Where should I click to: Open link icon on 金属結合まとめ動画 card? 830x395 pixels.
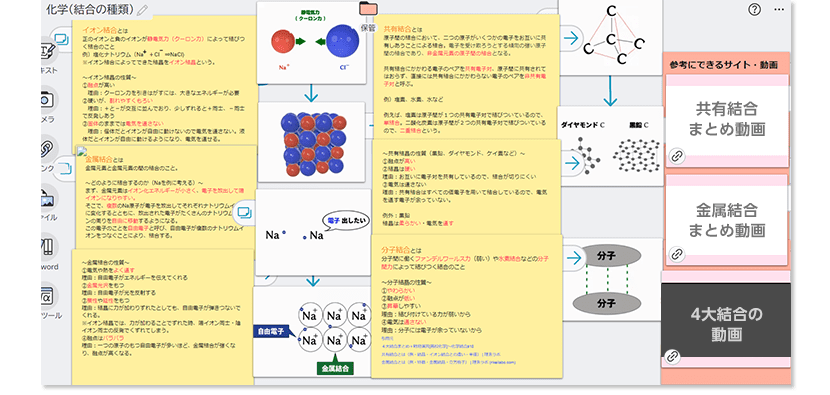[675, 254]
